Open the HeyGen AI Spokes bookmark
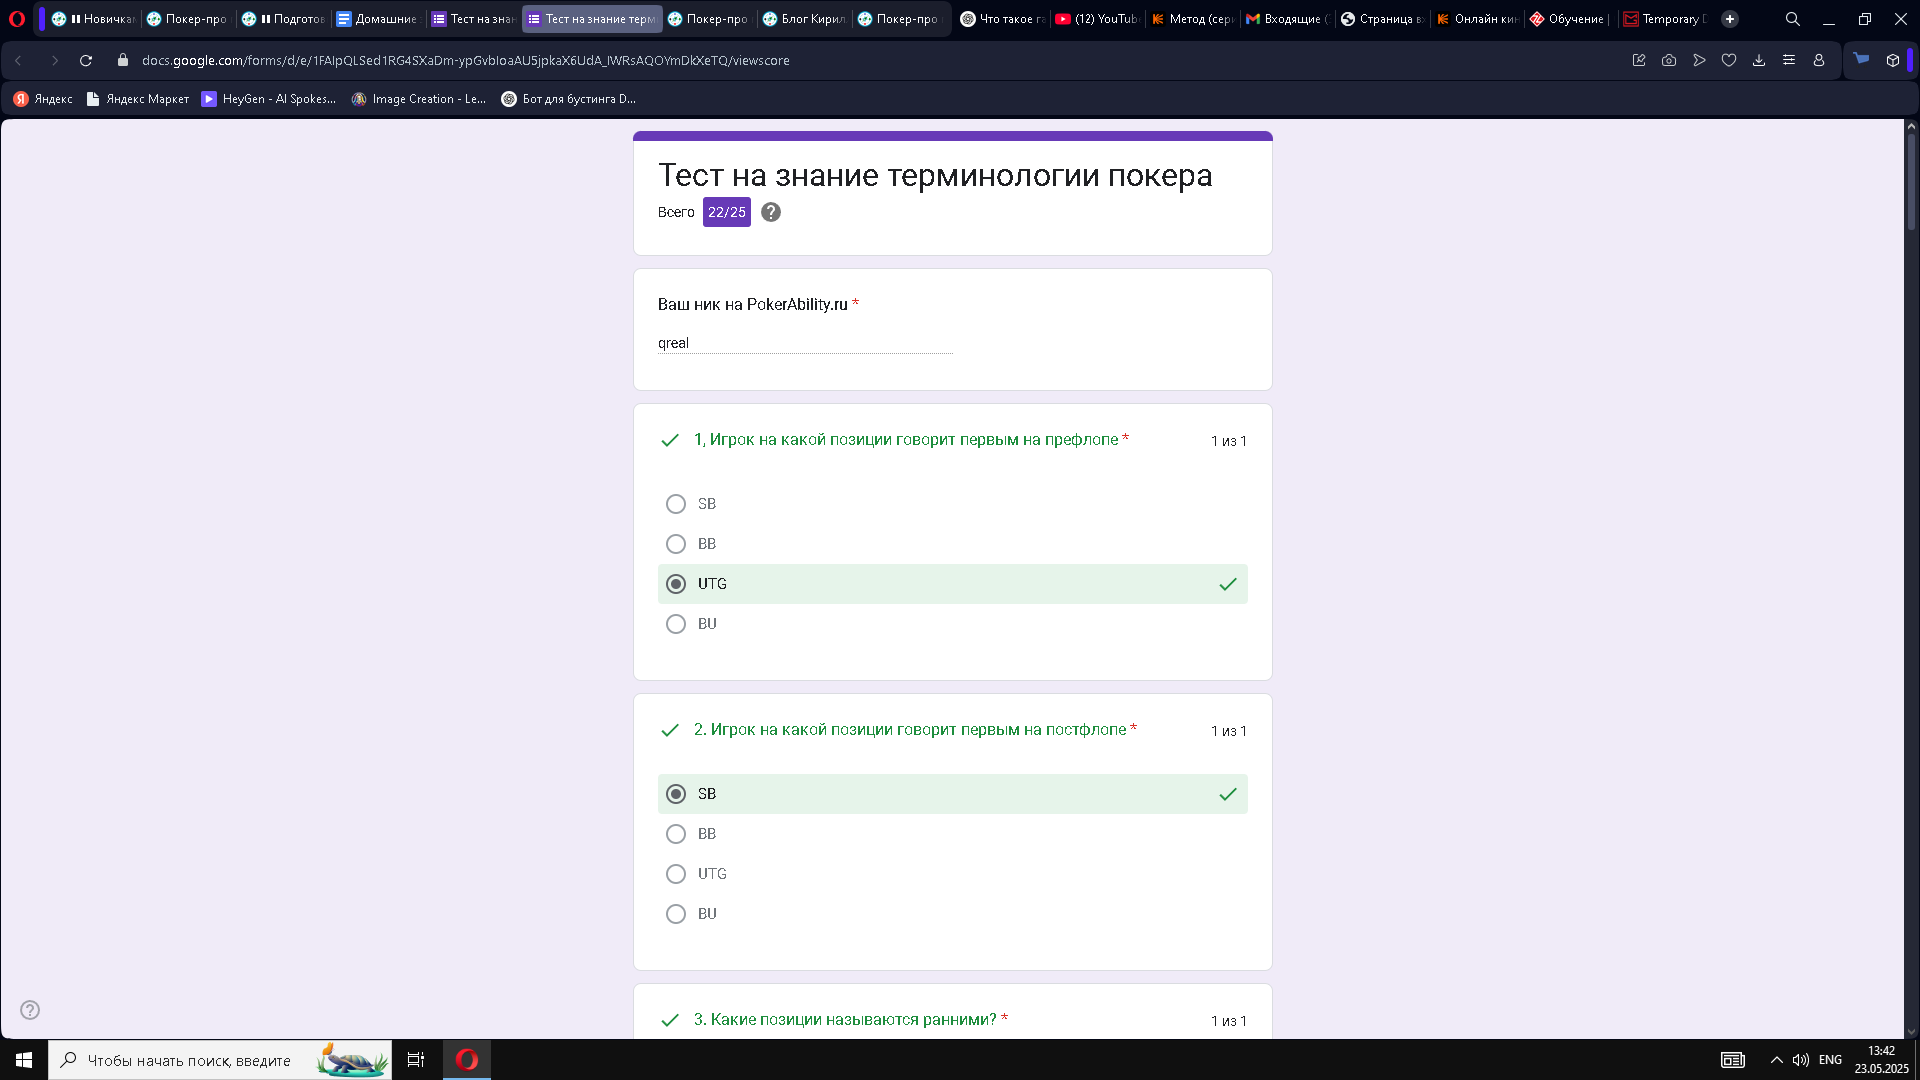 coord(269,99)
